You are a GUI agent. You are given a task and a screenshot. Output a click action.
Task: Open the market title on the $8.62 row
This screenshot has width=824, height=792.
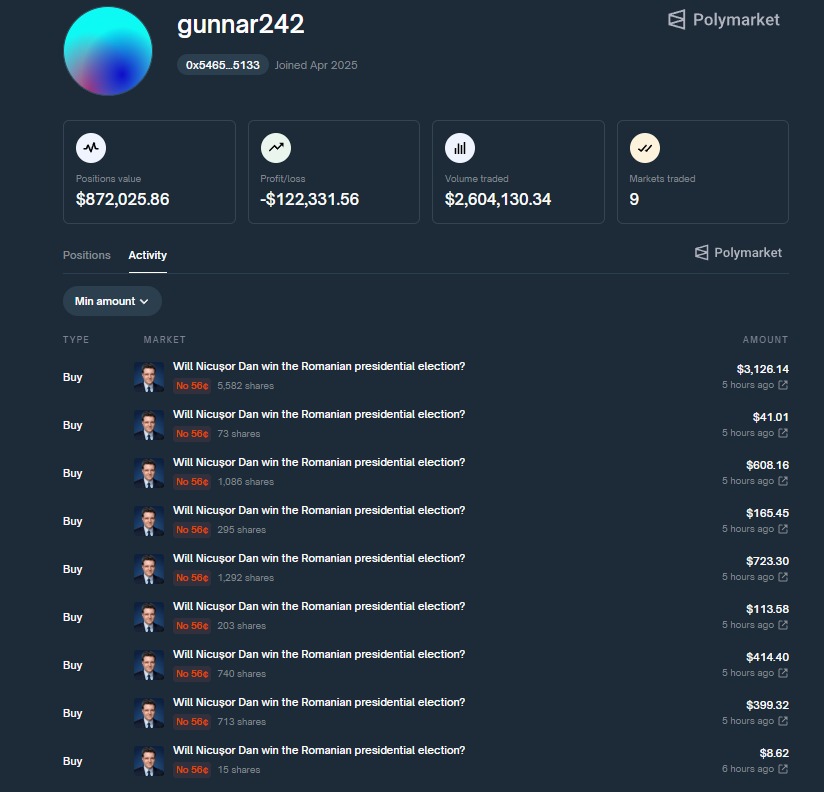pyautogui.click(x=319, y=750)
